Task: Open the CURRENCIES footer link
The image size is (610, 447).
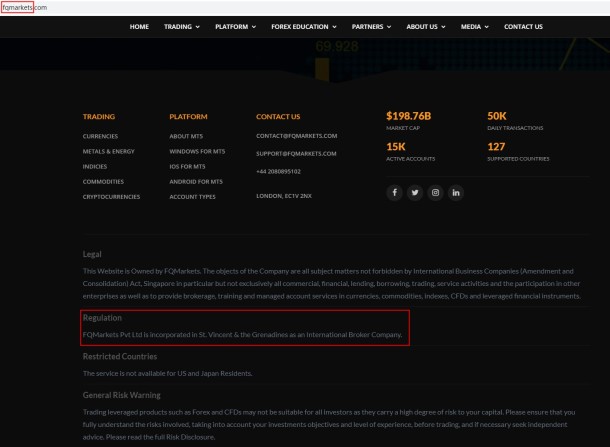Action: coord(100,136)
